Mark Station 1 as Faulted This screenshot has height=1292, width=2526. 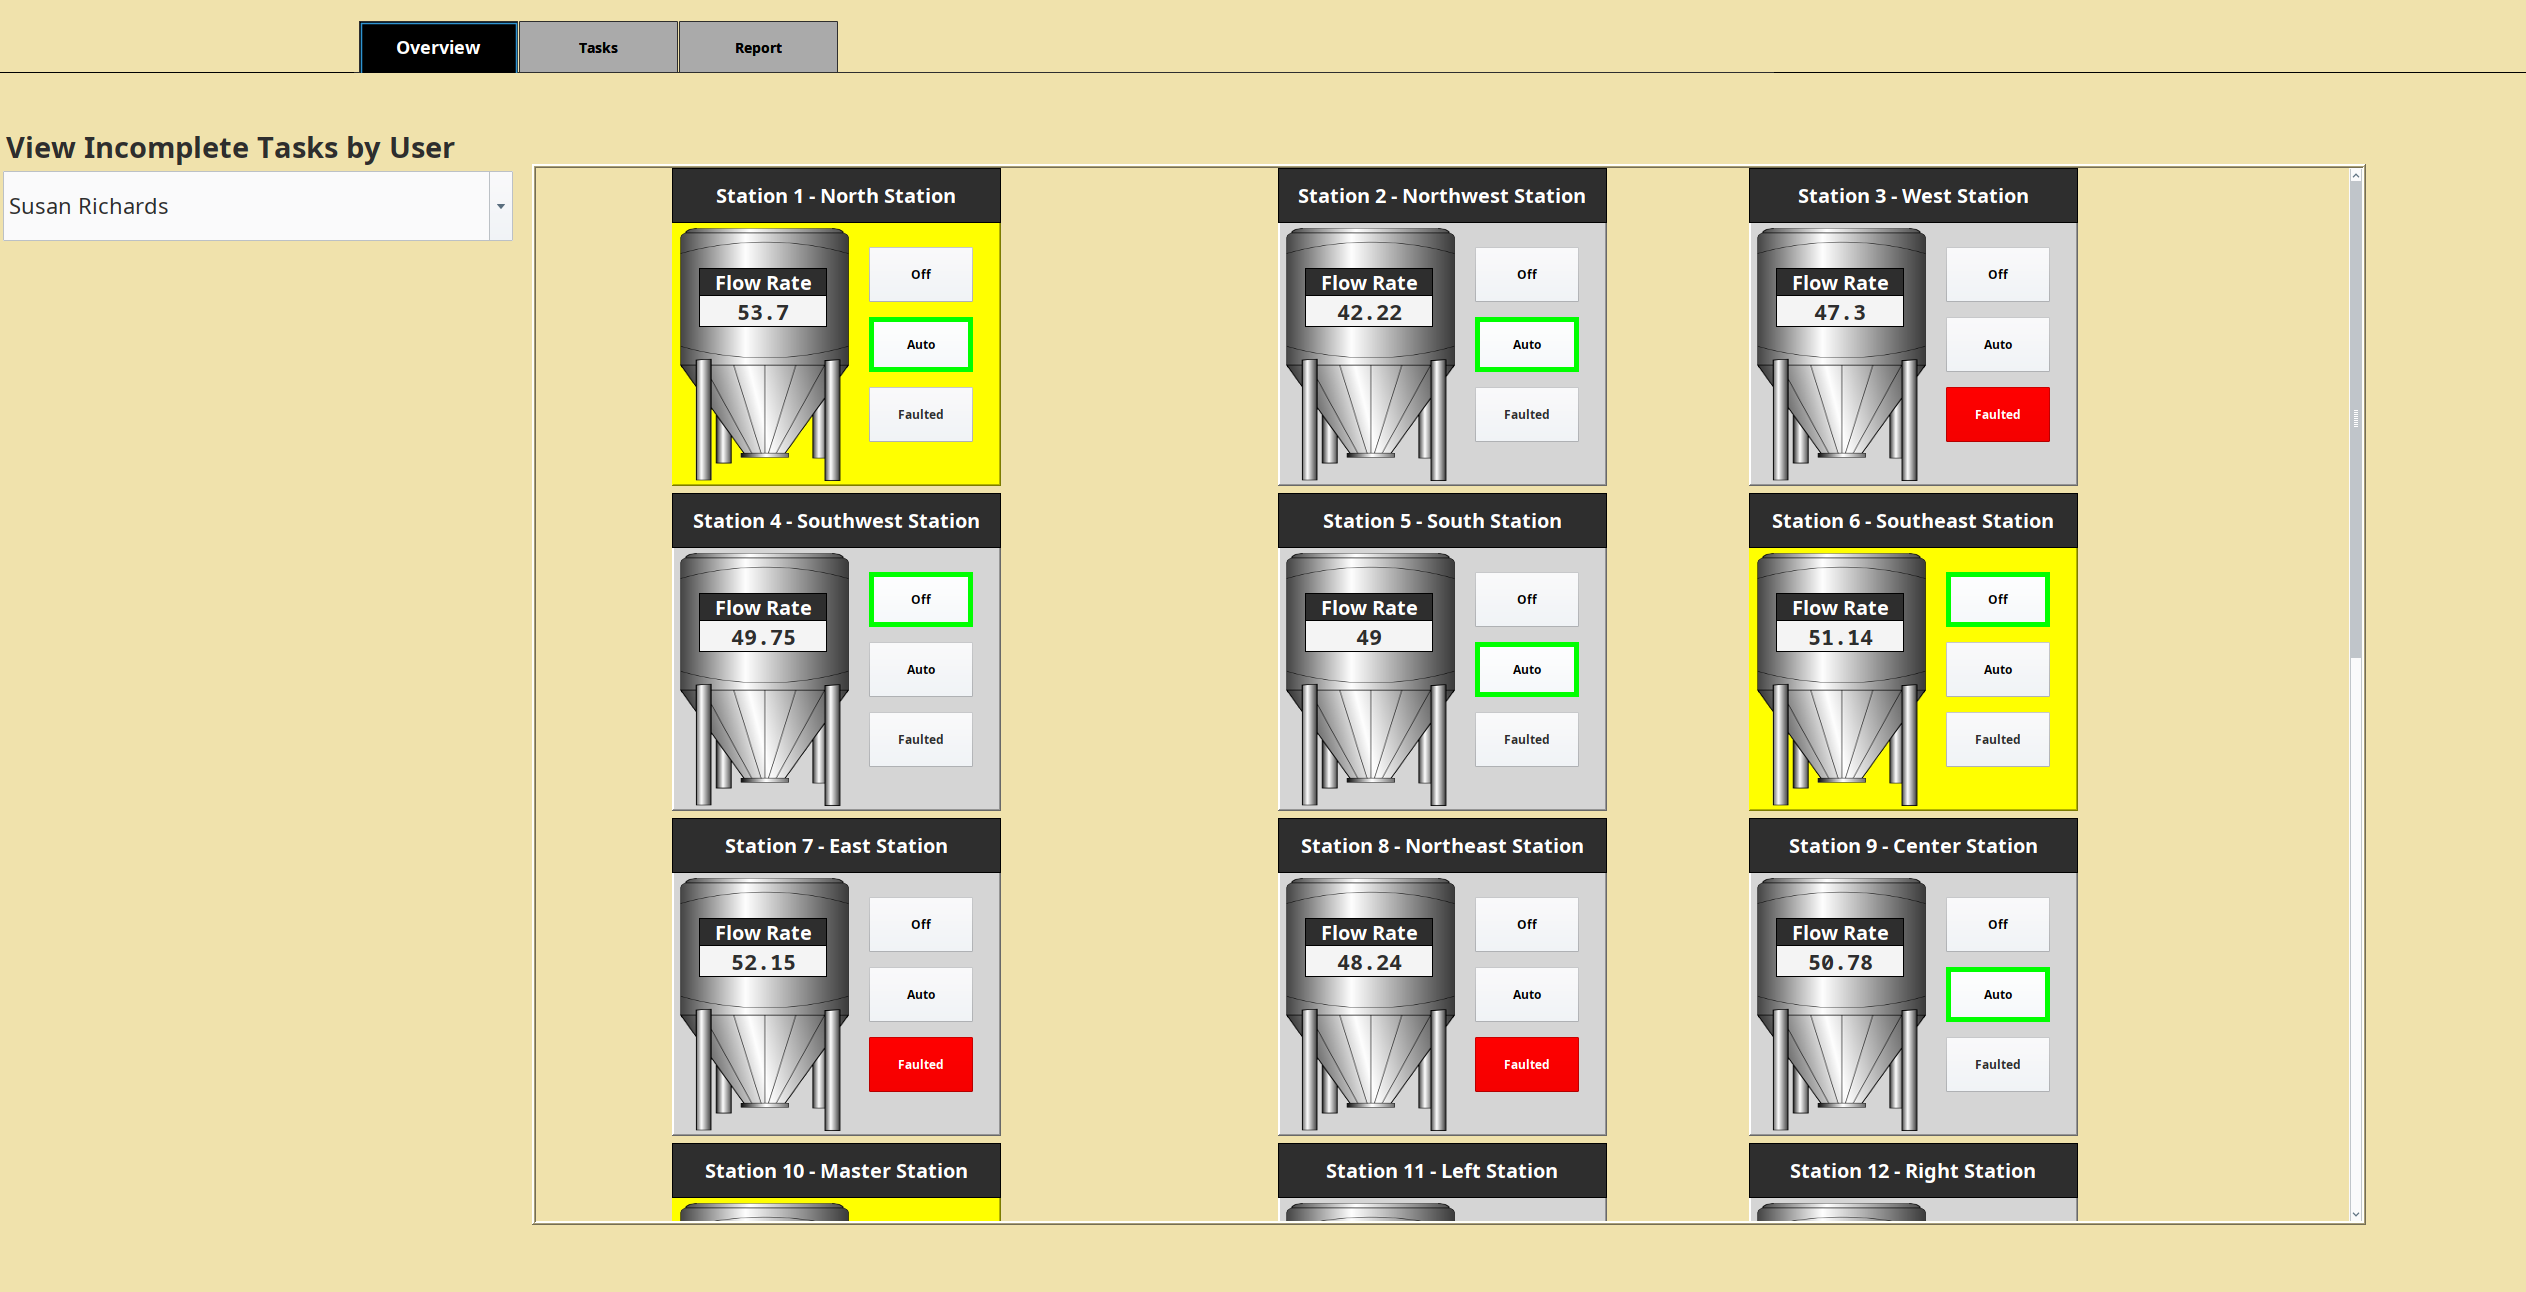pyautogui.click(x=921, y=414)
